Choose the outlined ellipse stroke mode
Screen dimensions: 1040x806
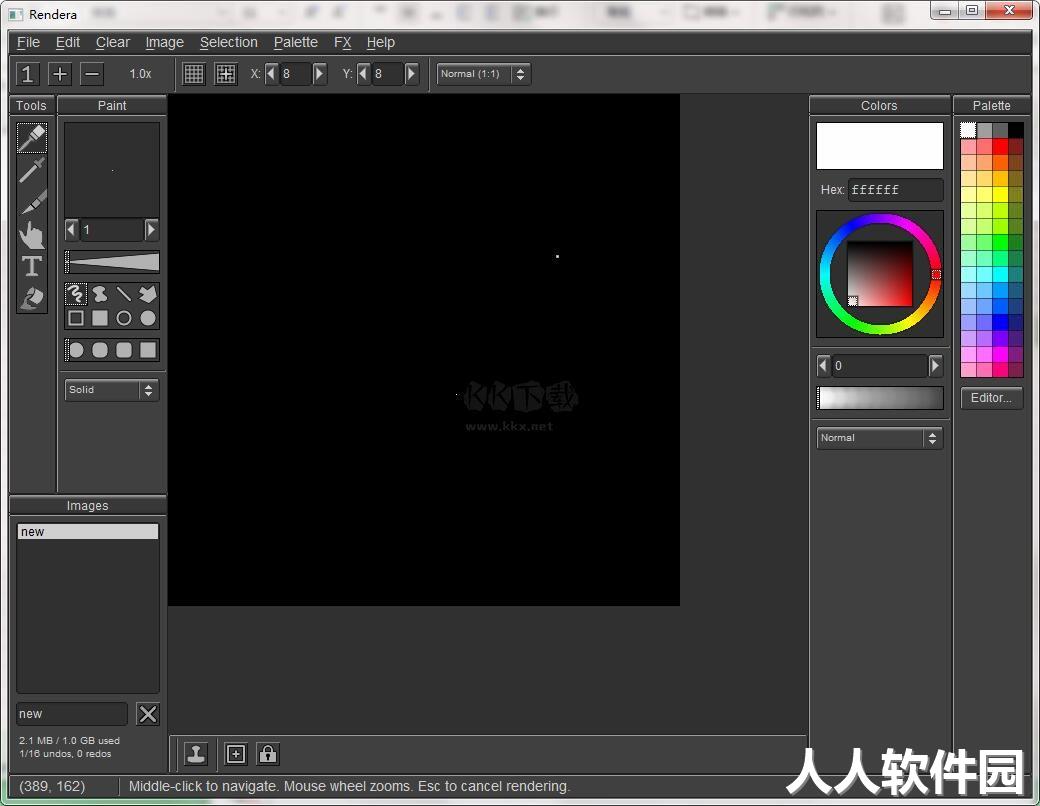[x=123, y=318]
